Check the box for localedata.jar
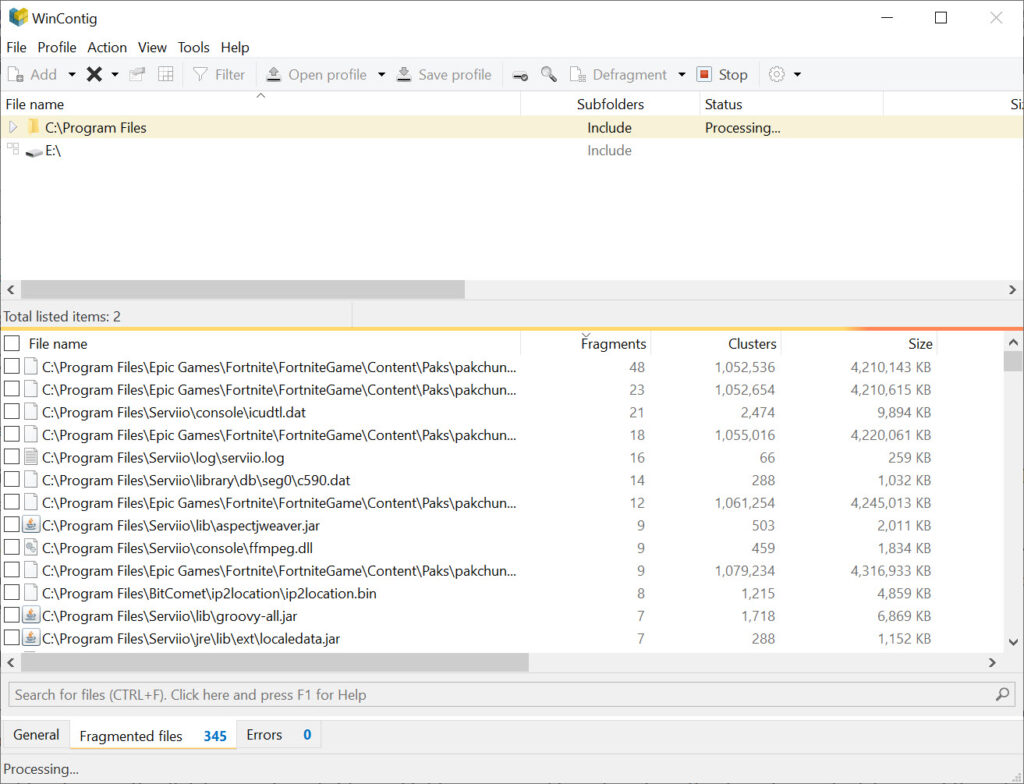 click(12, 638)
